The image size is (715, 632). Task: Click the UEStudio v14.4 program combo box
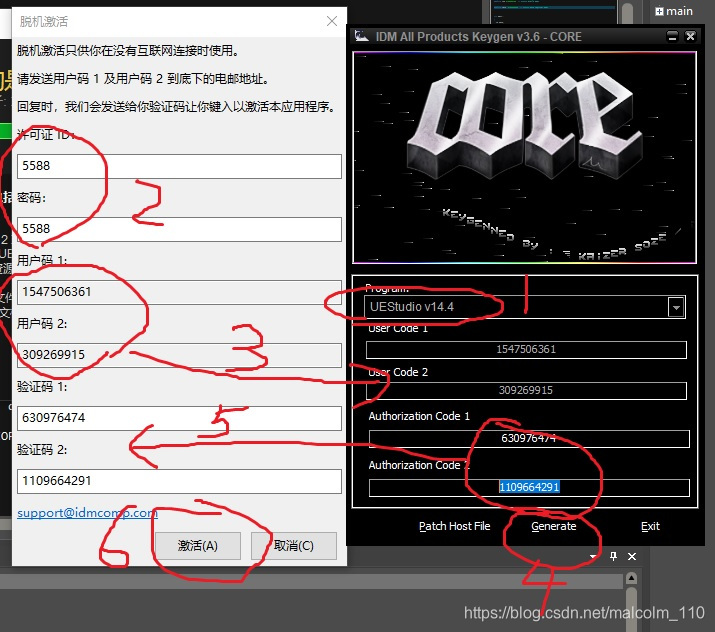pyautogui.click(x=525, y=307)
